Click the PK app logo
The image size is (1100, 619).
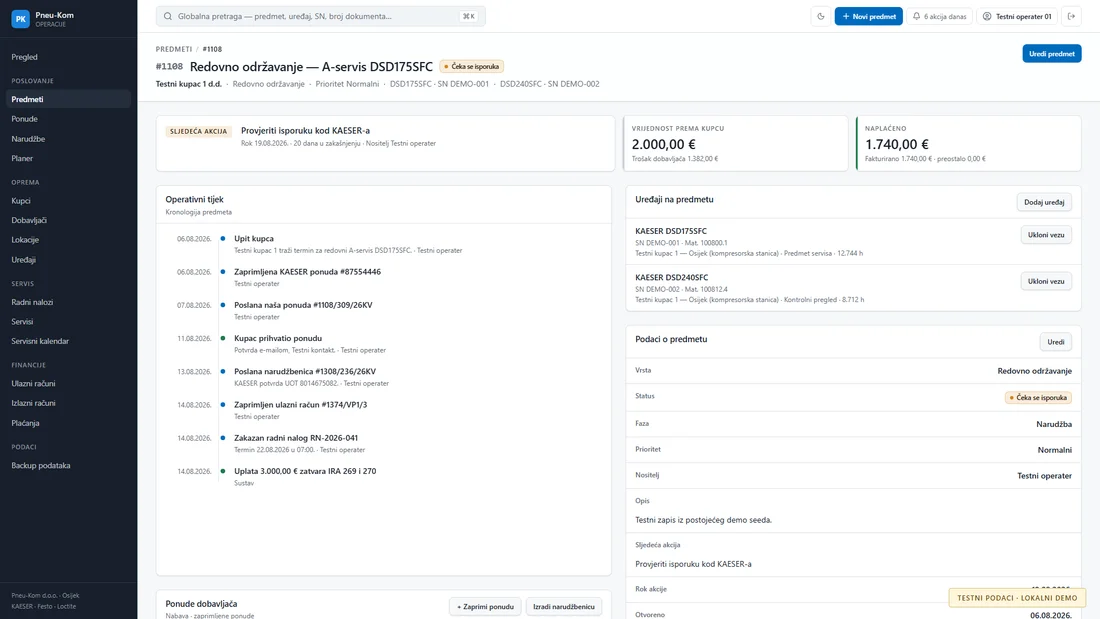(20, 19)
